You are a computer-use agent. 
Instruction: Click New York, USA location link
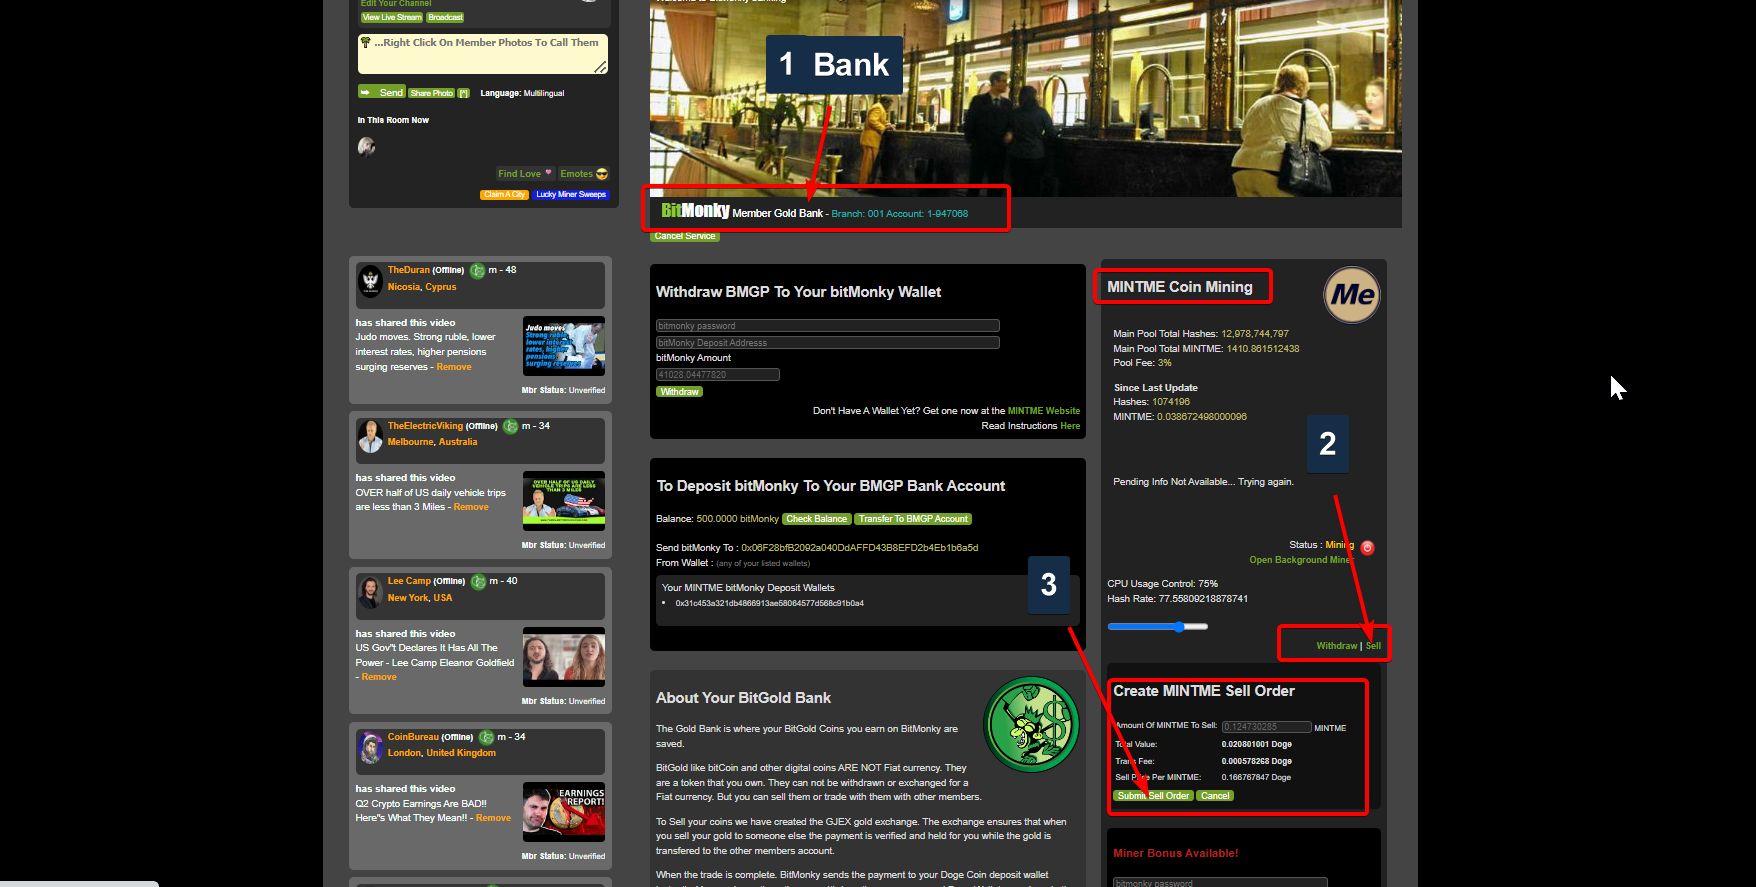(x=420, y=598)
